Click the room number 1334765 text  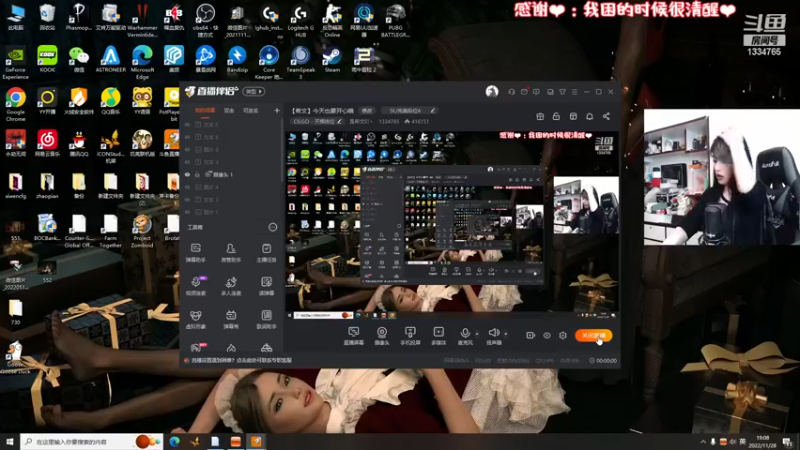(388, 121)
